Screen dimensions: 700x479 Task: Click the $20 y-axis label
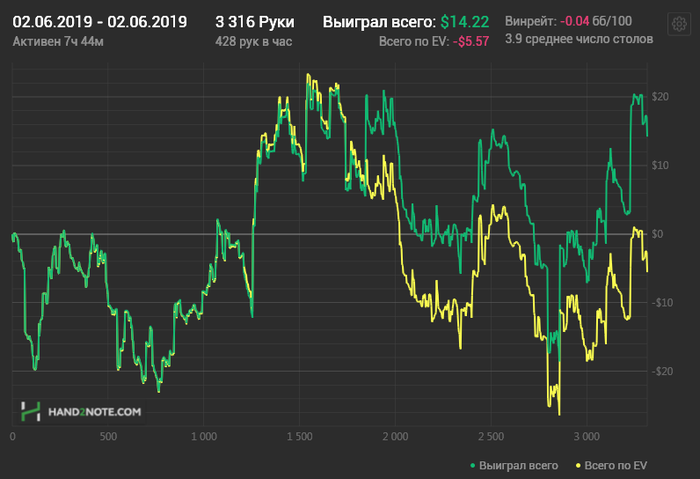tap(659, 97)
